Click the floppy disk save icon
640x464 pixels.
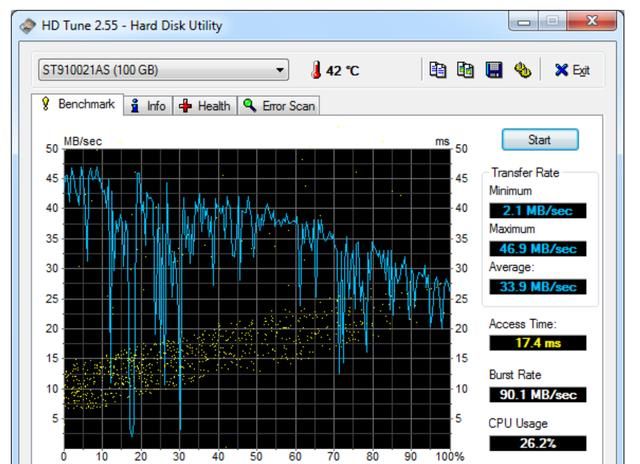tap(493, 70)
